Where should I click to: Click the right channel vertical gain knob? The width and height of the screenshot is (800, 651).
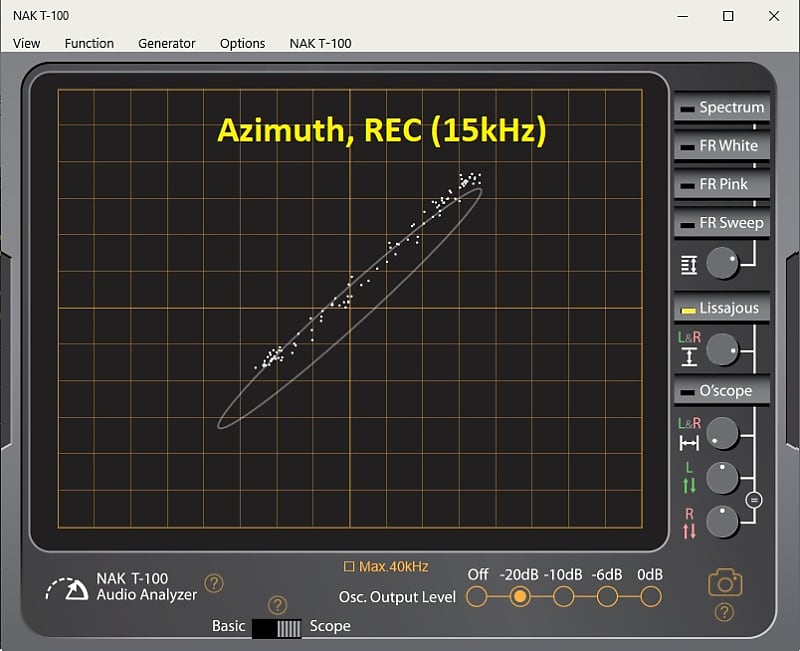(x=722, y=521)
